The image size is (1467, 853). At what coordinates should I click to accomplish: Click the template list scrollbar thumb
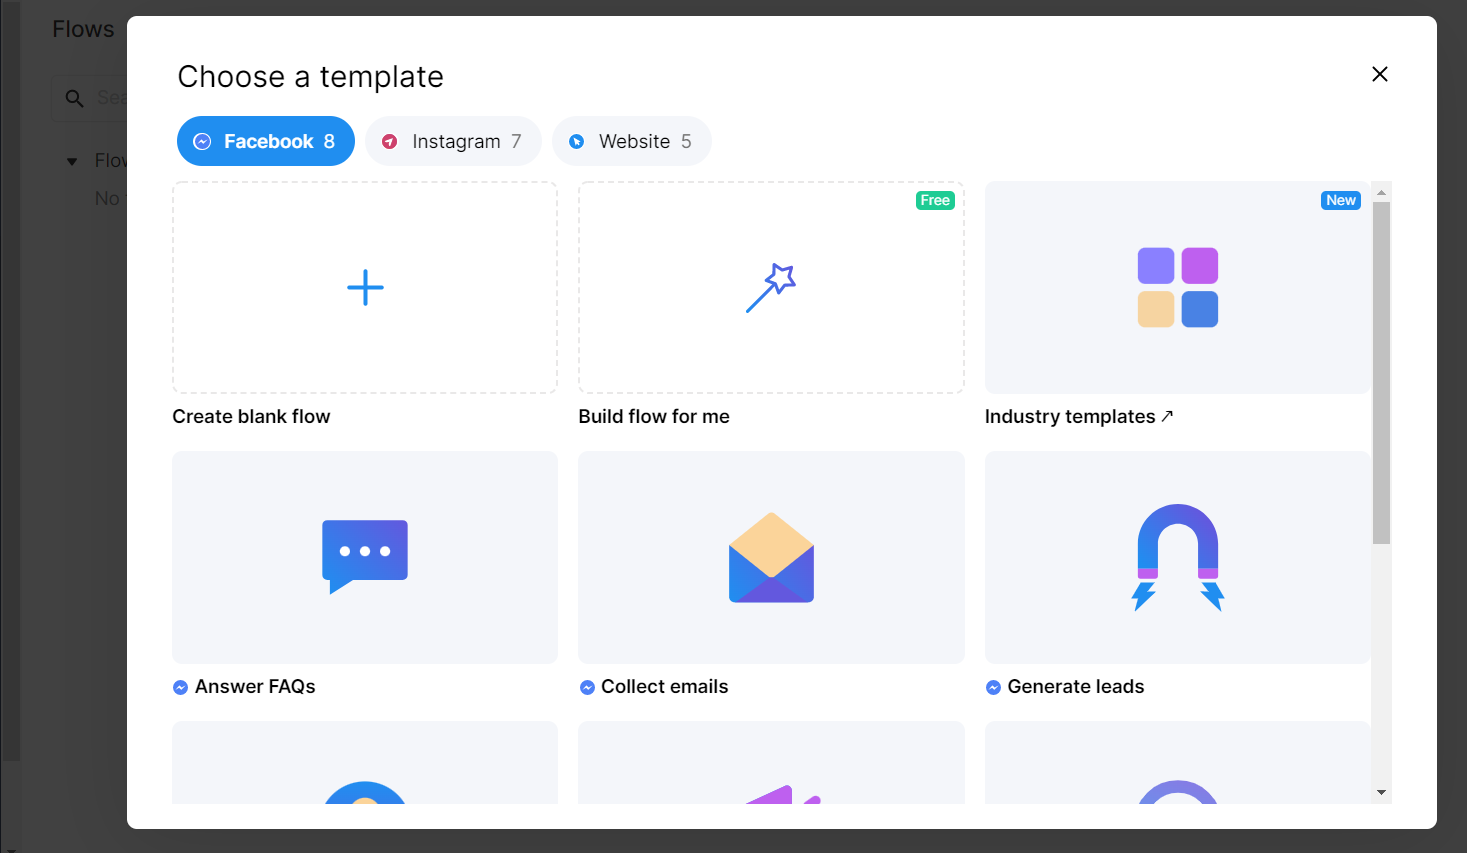1381,372
